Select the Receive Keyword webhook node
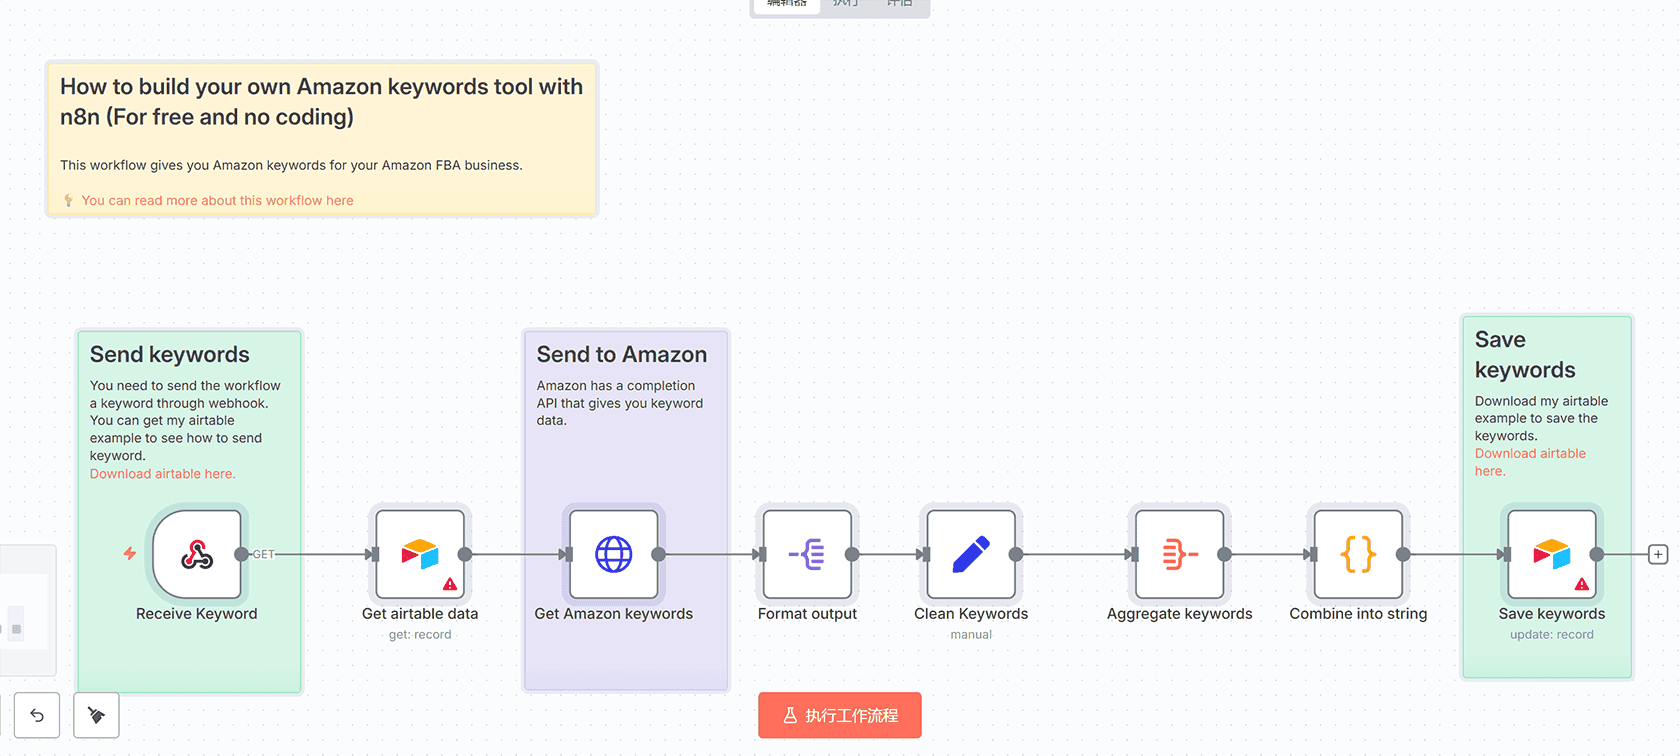The image size is (1680, 756). point(197,554)
